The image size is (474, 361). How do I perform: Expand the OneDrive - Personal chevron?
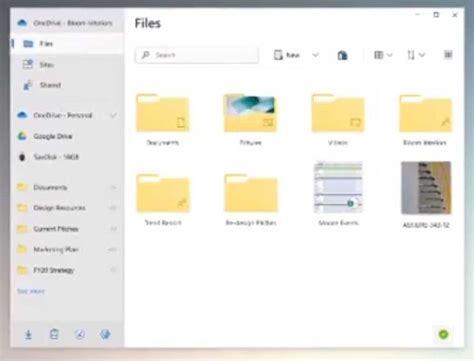tap(113, 116)
